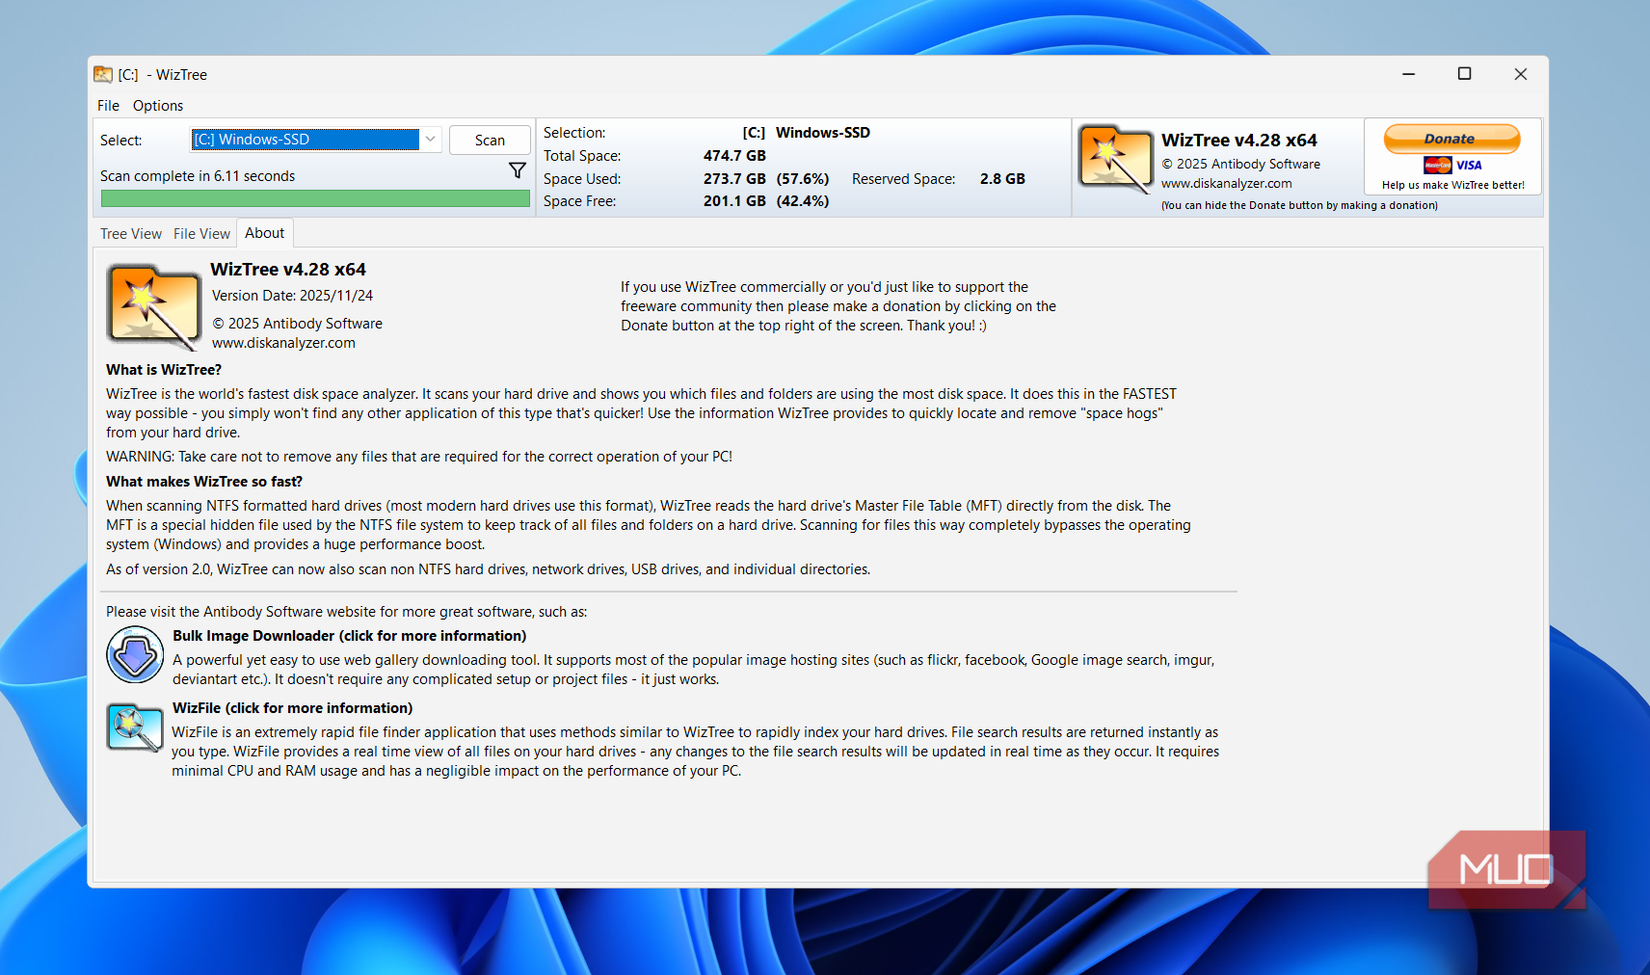Click the '(42.4%)' space free percentage

(803, 201)
